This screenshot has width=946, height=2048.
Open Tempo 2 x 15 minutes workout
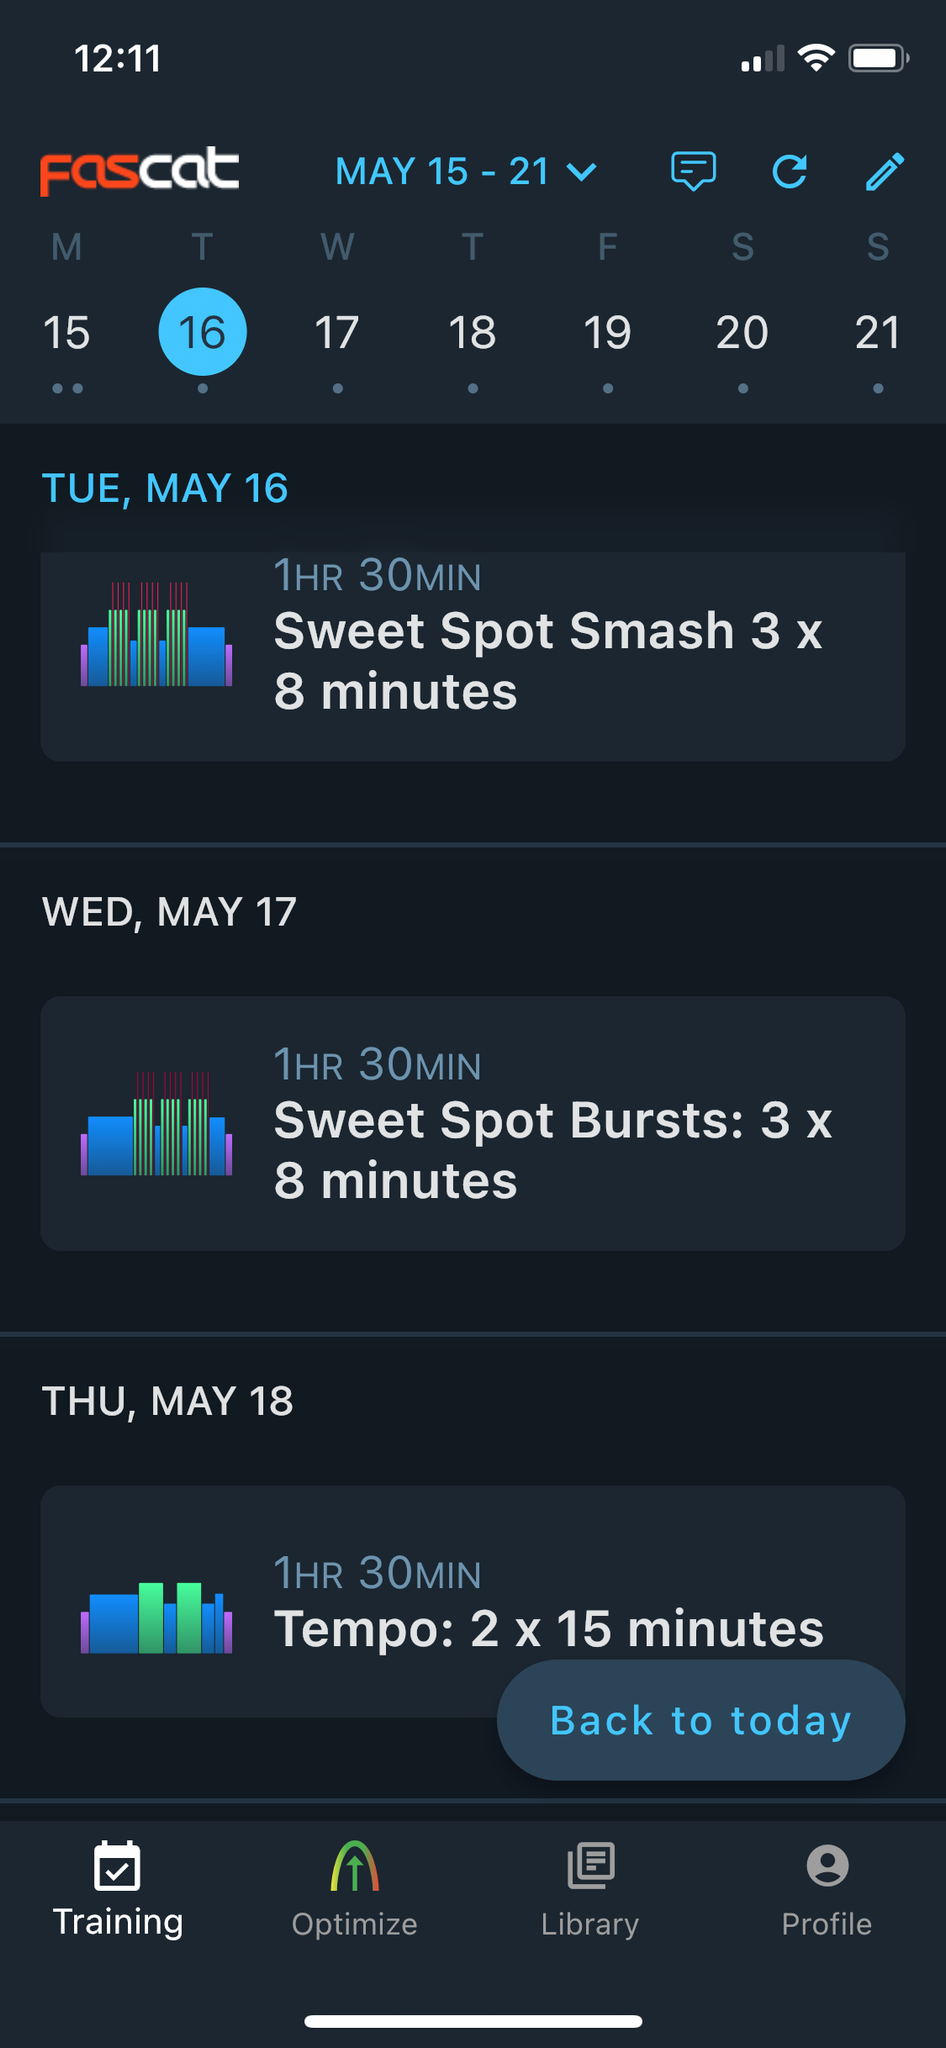pyautogui.click(x=473, y=1601)
